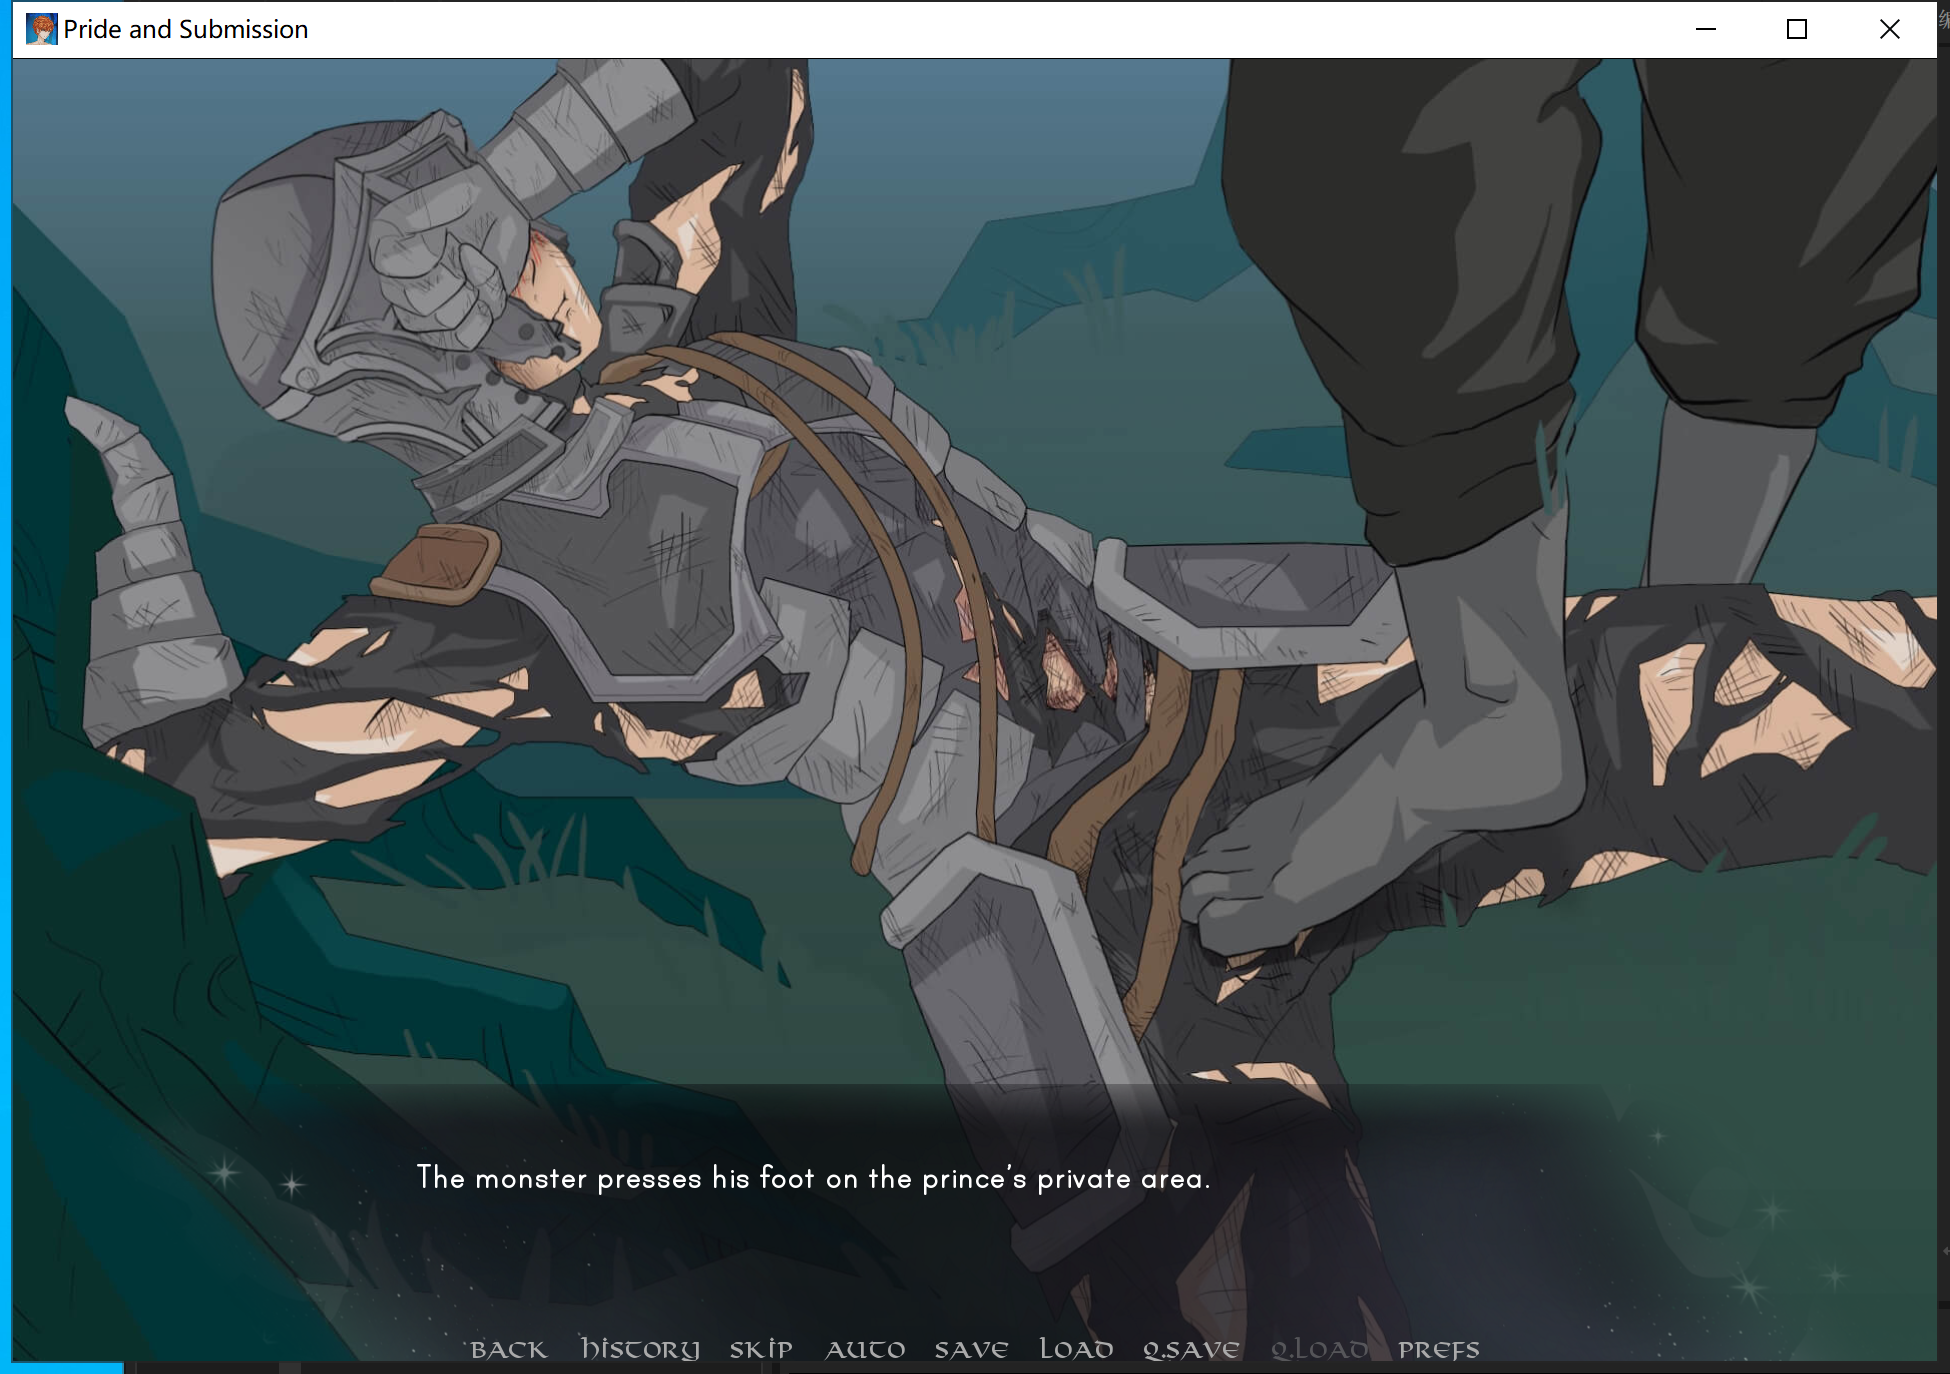Quick save with Q.Save
The height and width of the screenshot is (1374, 1950).
click(x=1190, y=1349)
